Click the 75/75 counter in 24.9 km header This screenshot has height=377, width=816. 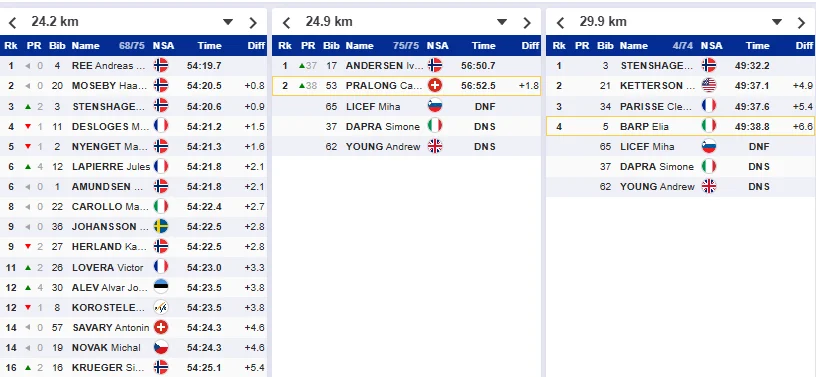(406, 46)
